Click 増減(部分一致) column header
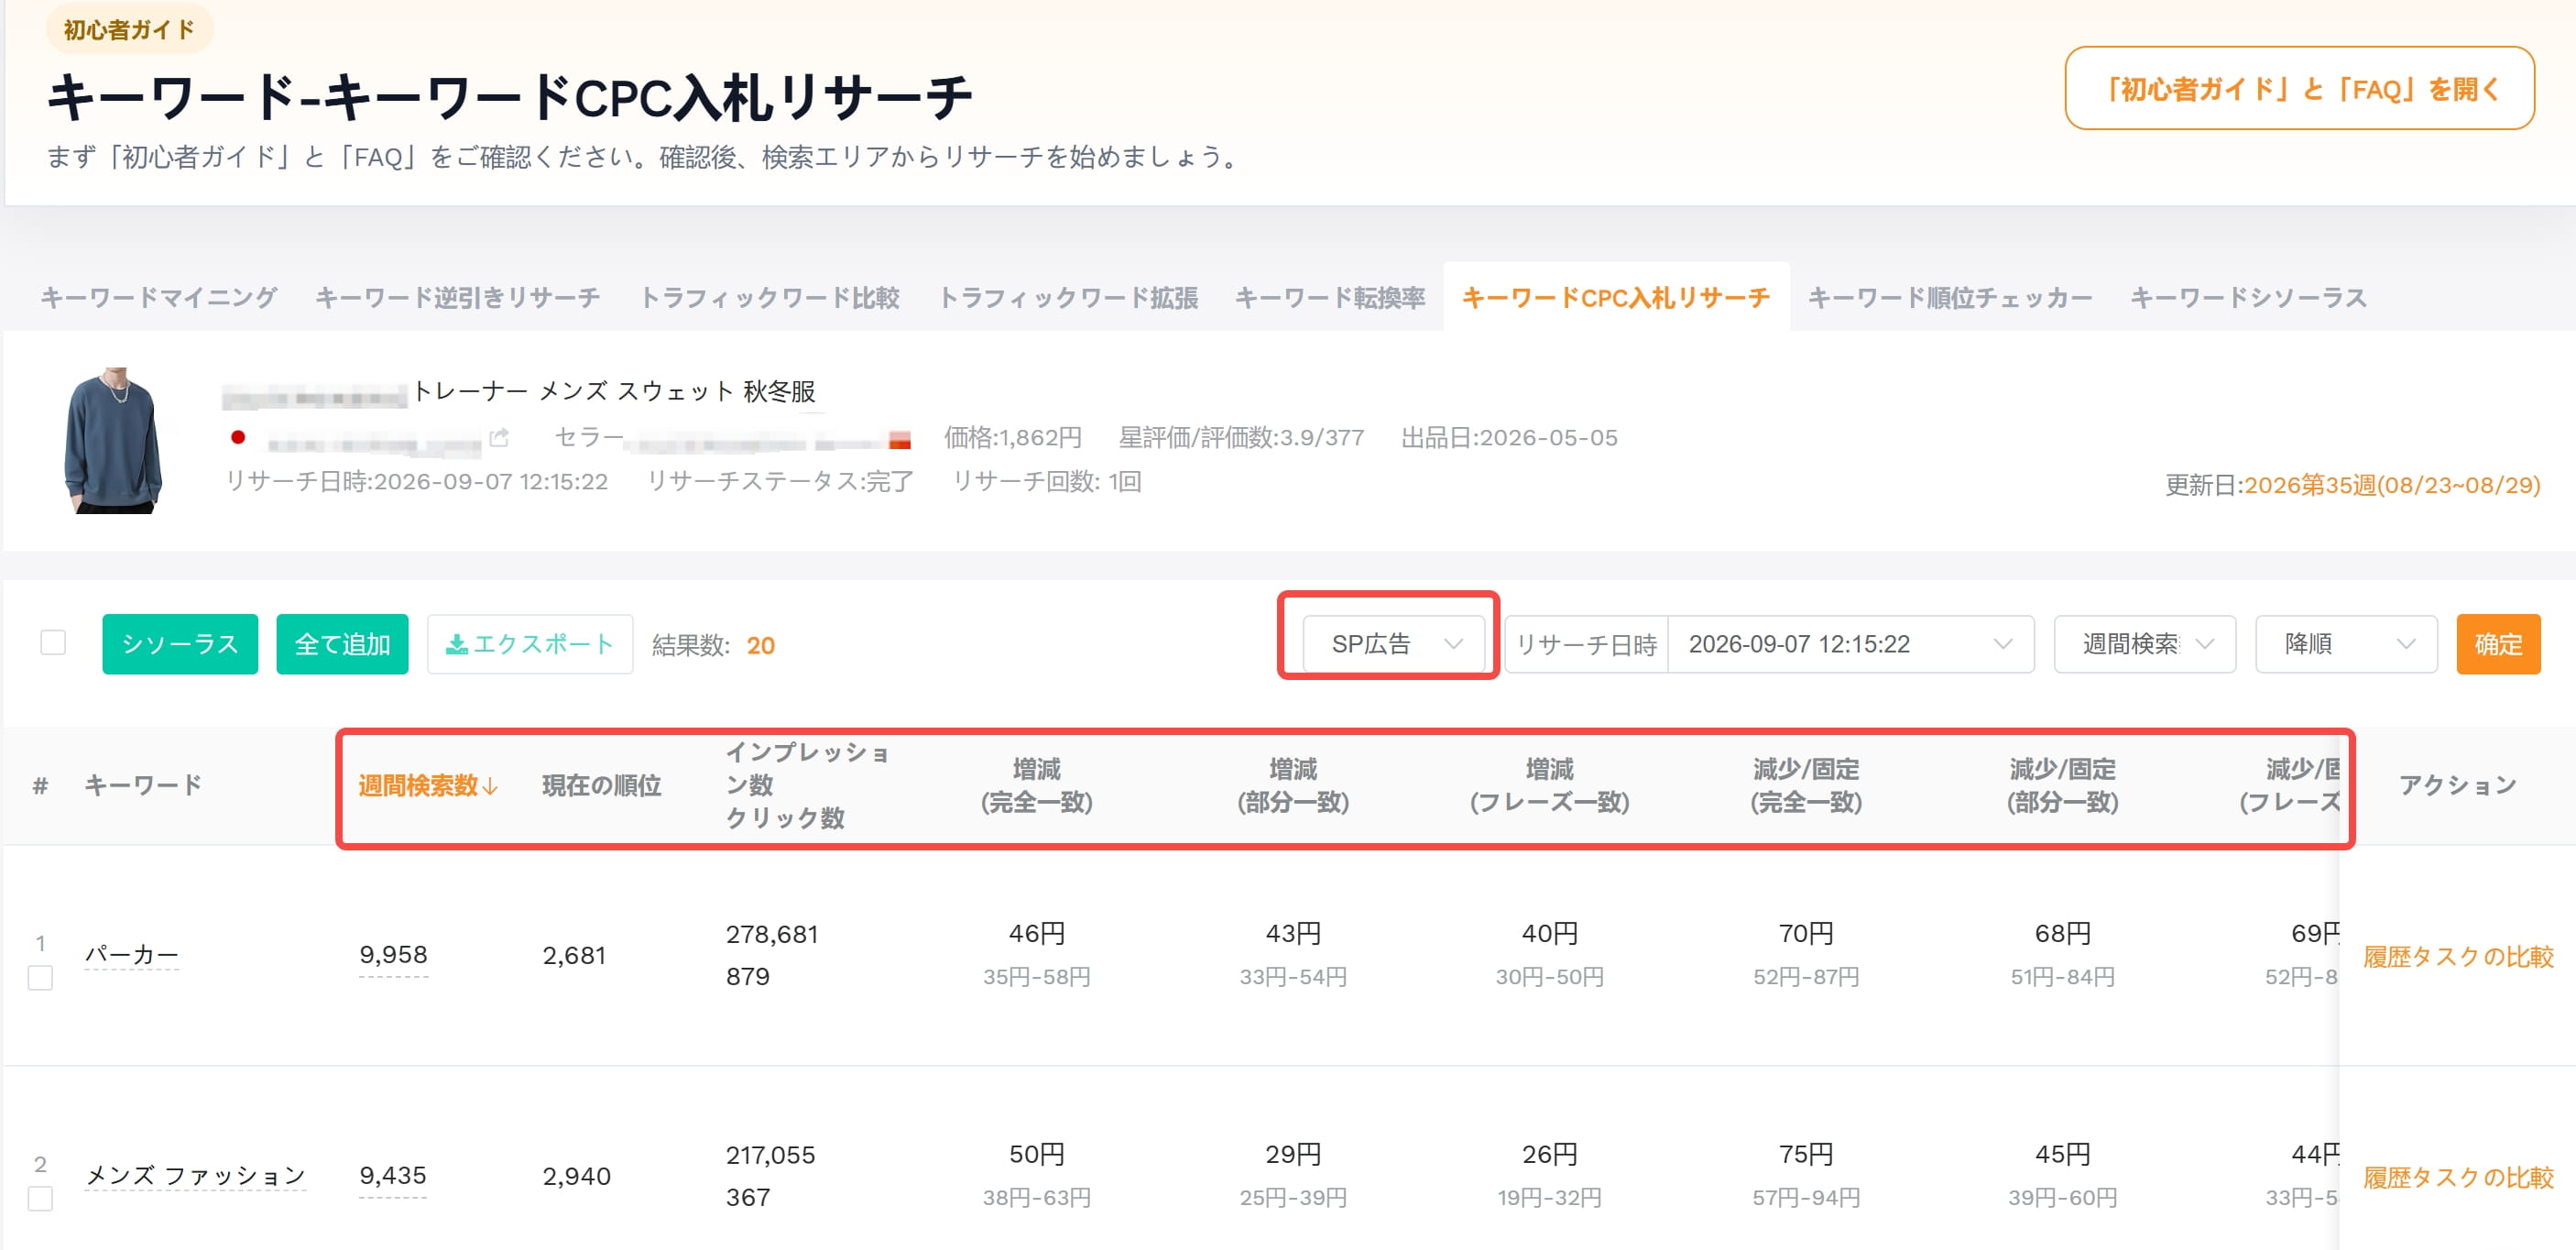The height and width of the screenshot is (1250, 2576). [1293, 786]
